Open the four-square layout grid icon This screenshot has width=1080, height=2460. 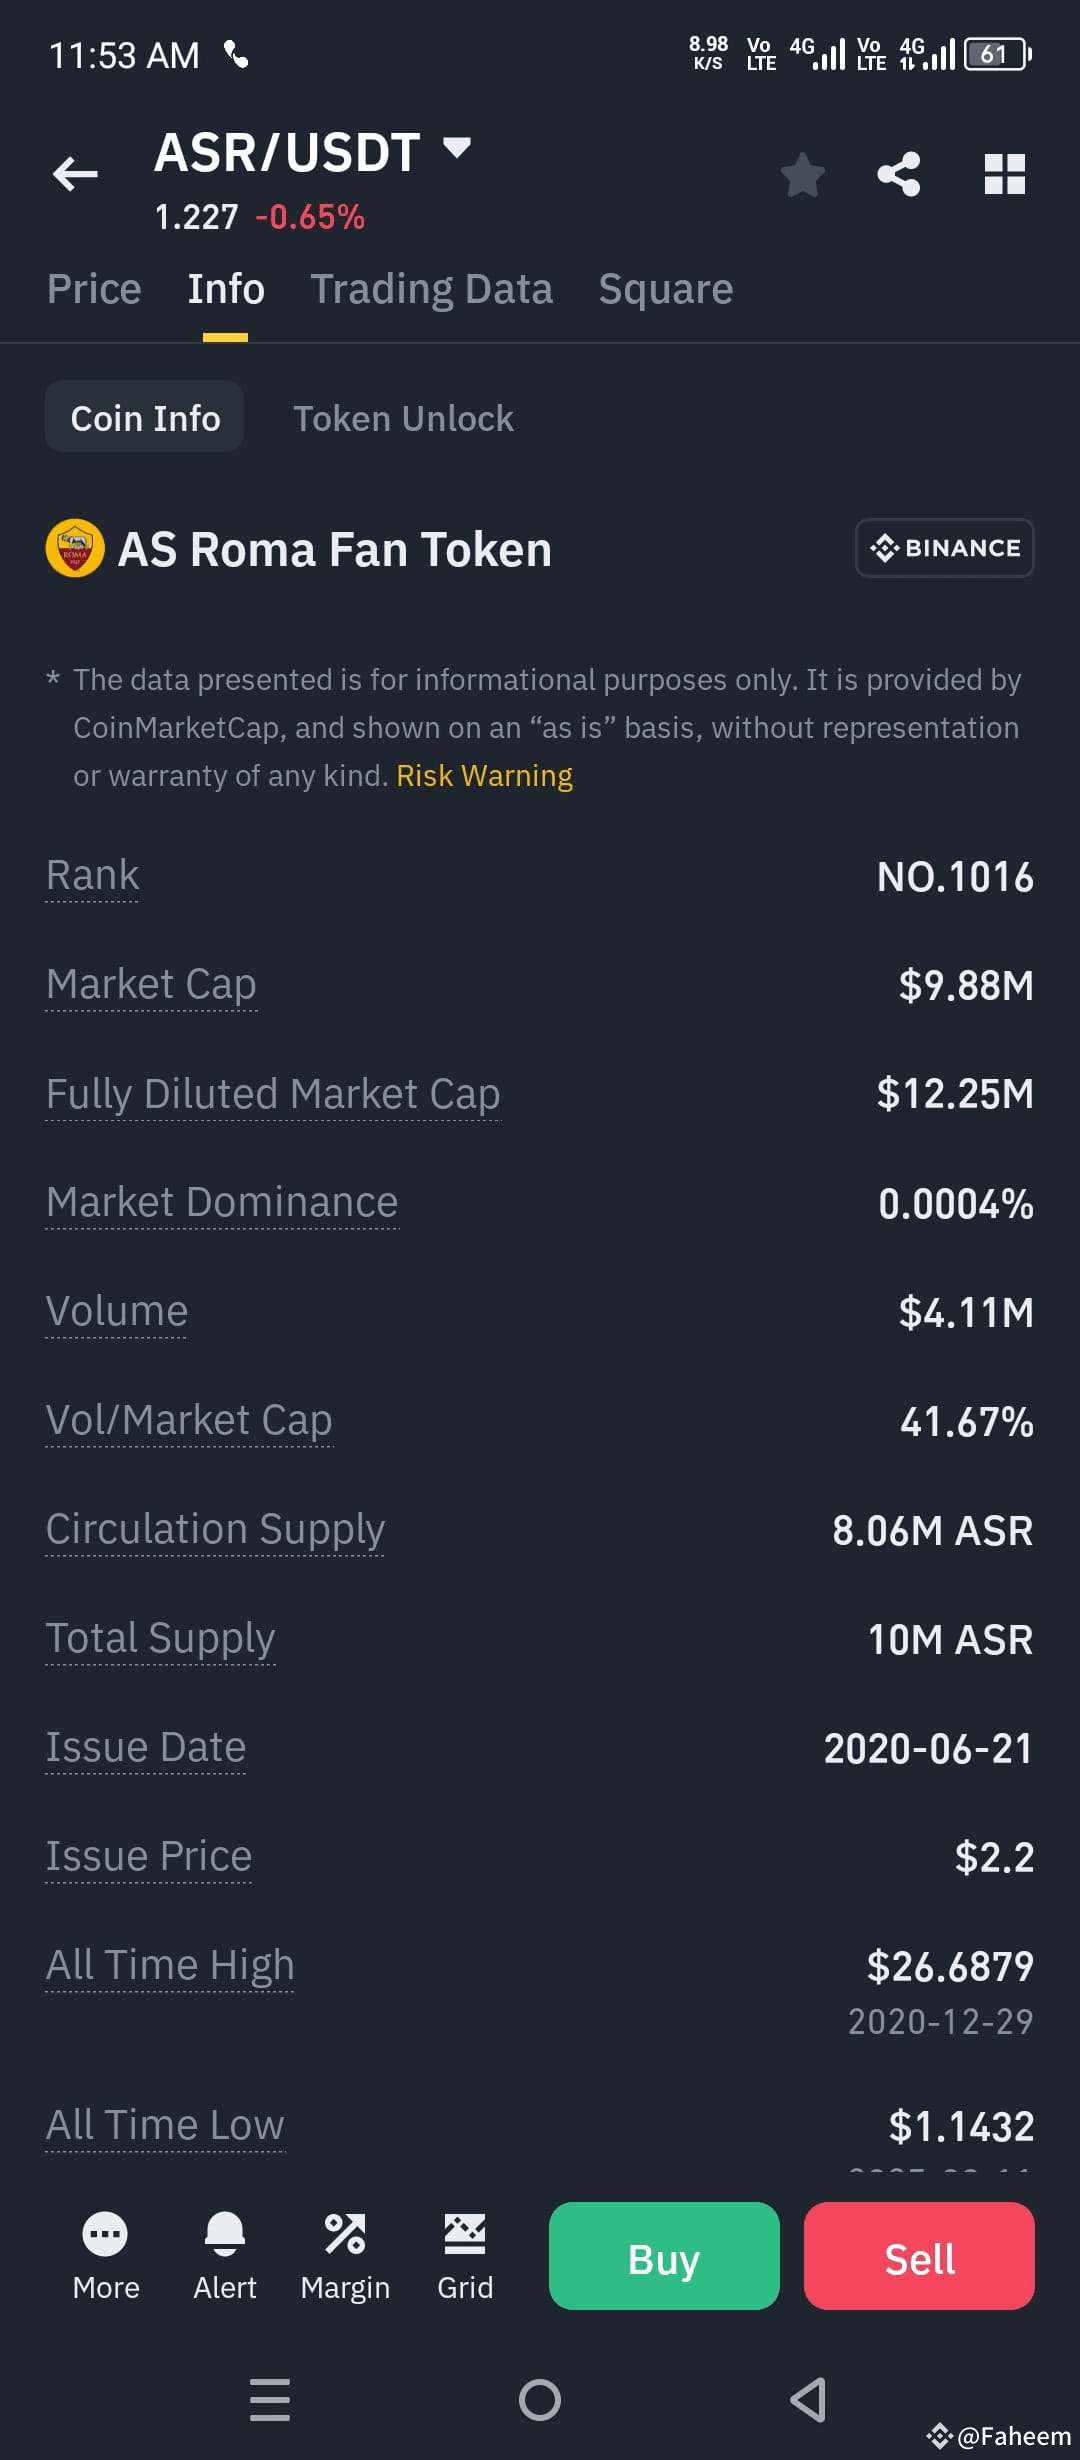pos(1005,174)
